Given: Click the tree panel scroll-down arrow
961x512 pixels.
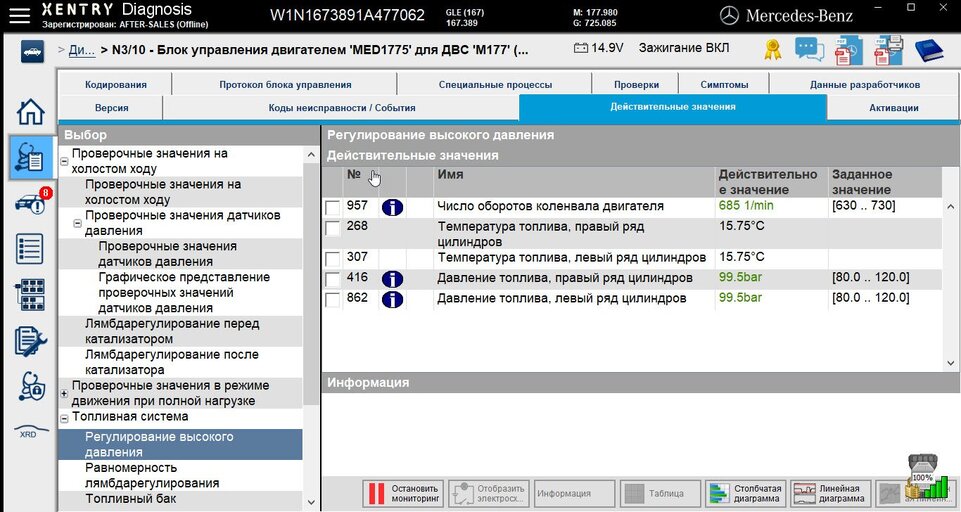Looking at the screenshot, I should (x=310, y=502).
